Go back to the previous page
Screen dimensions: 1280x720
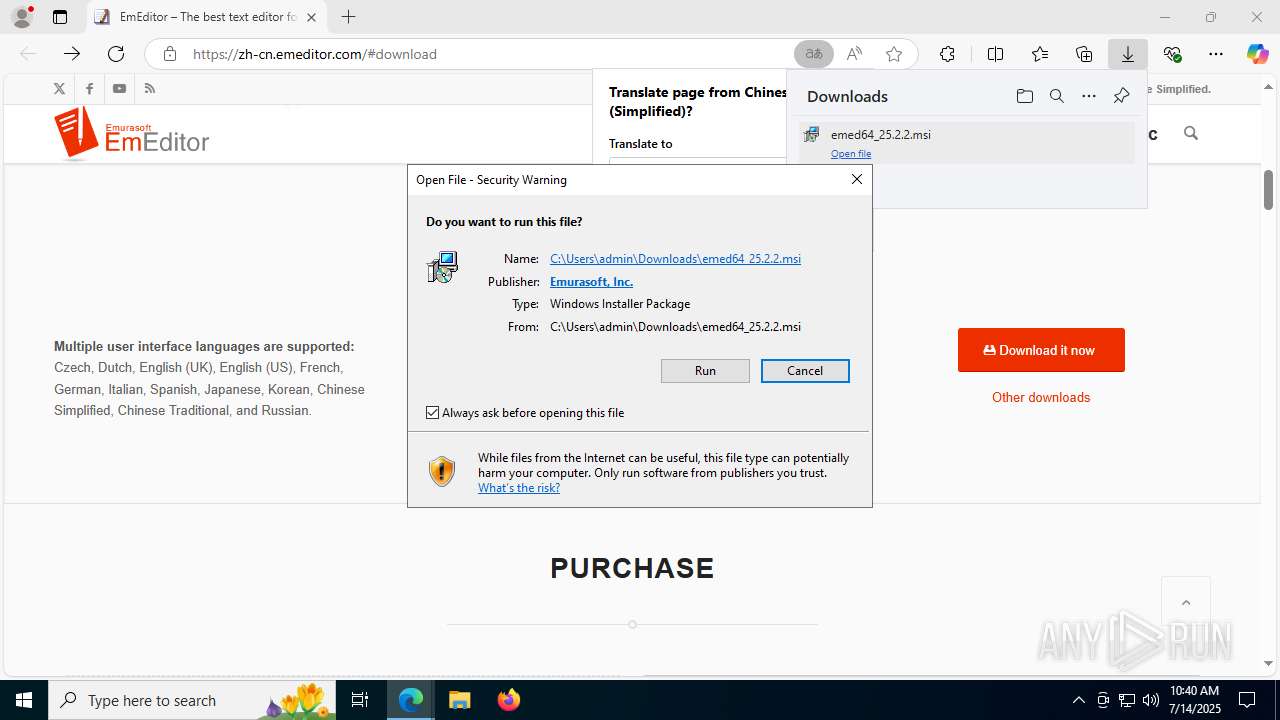pyautogui.click(x=28, y=54)
